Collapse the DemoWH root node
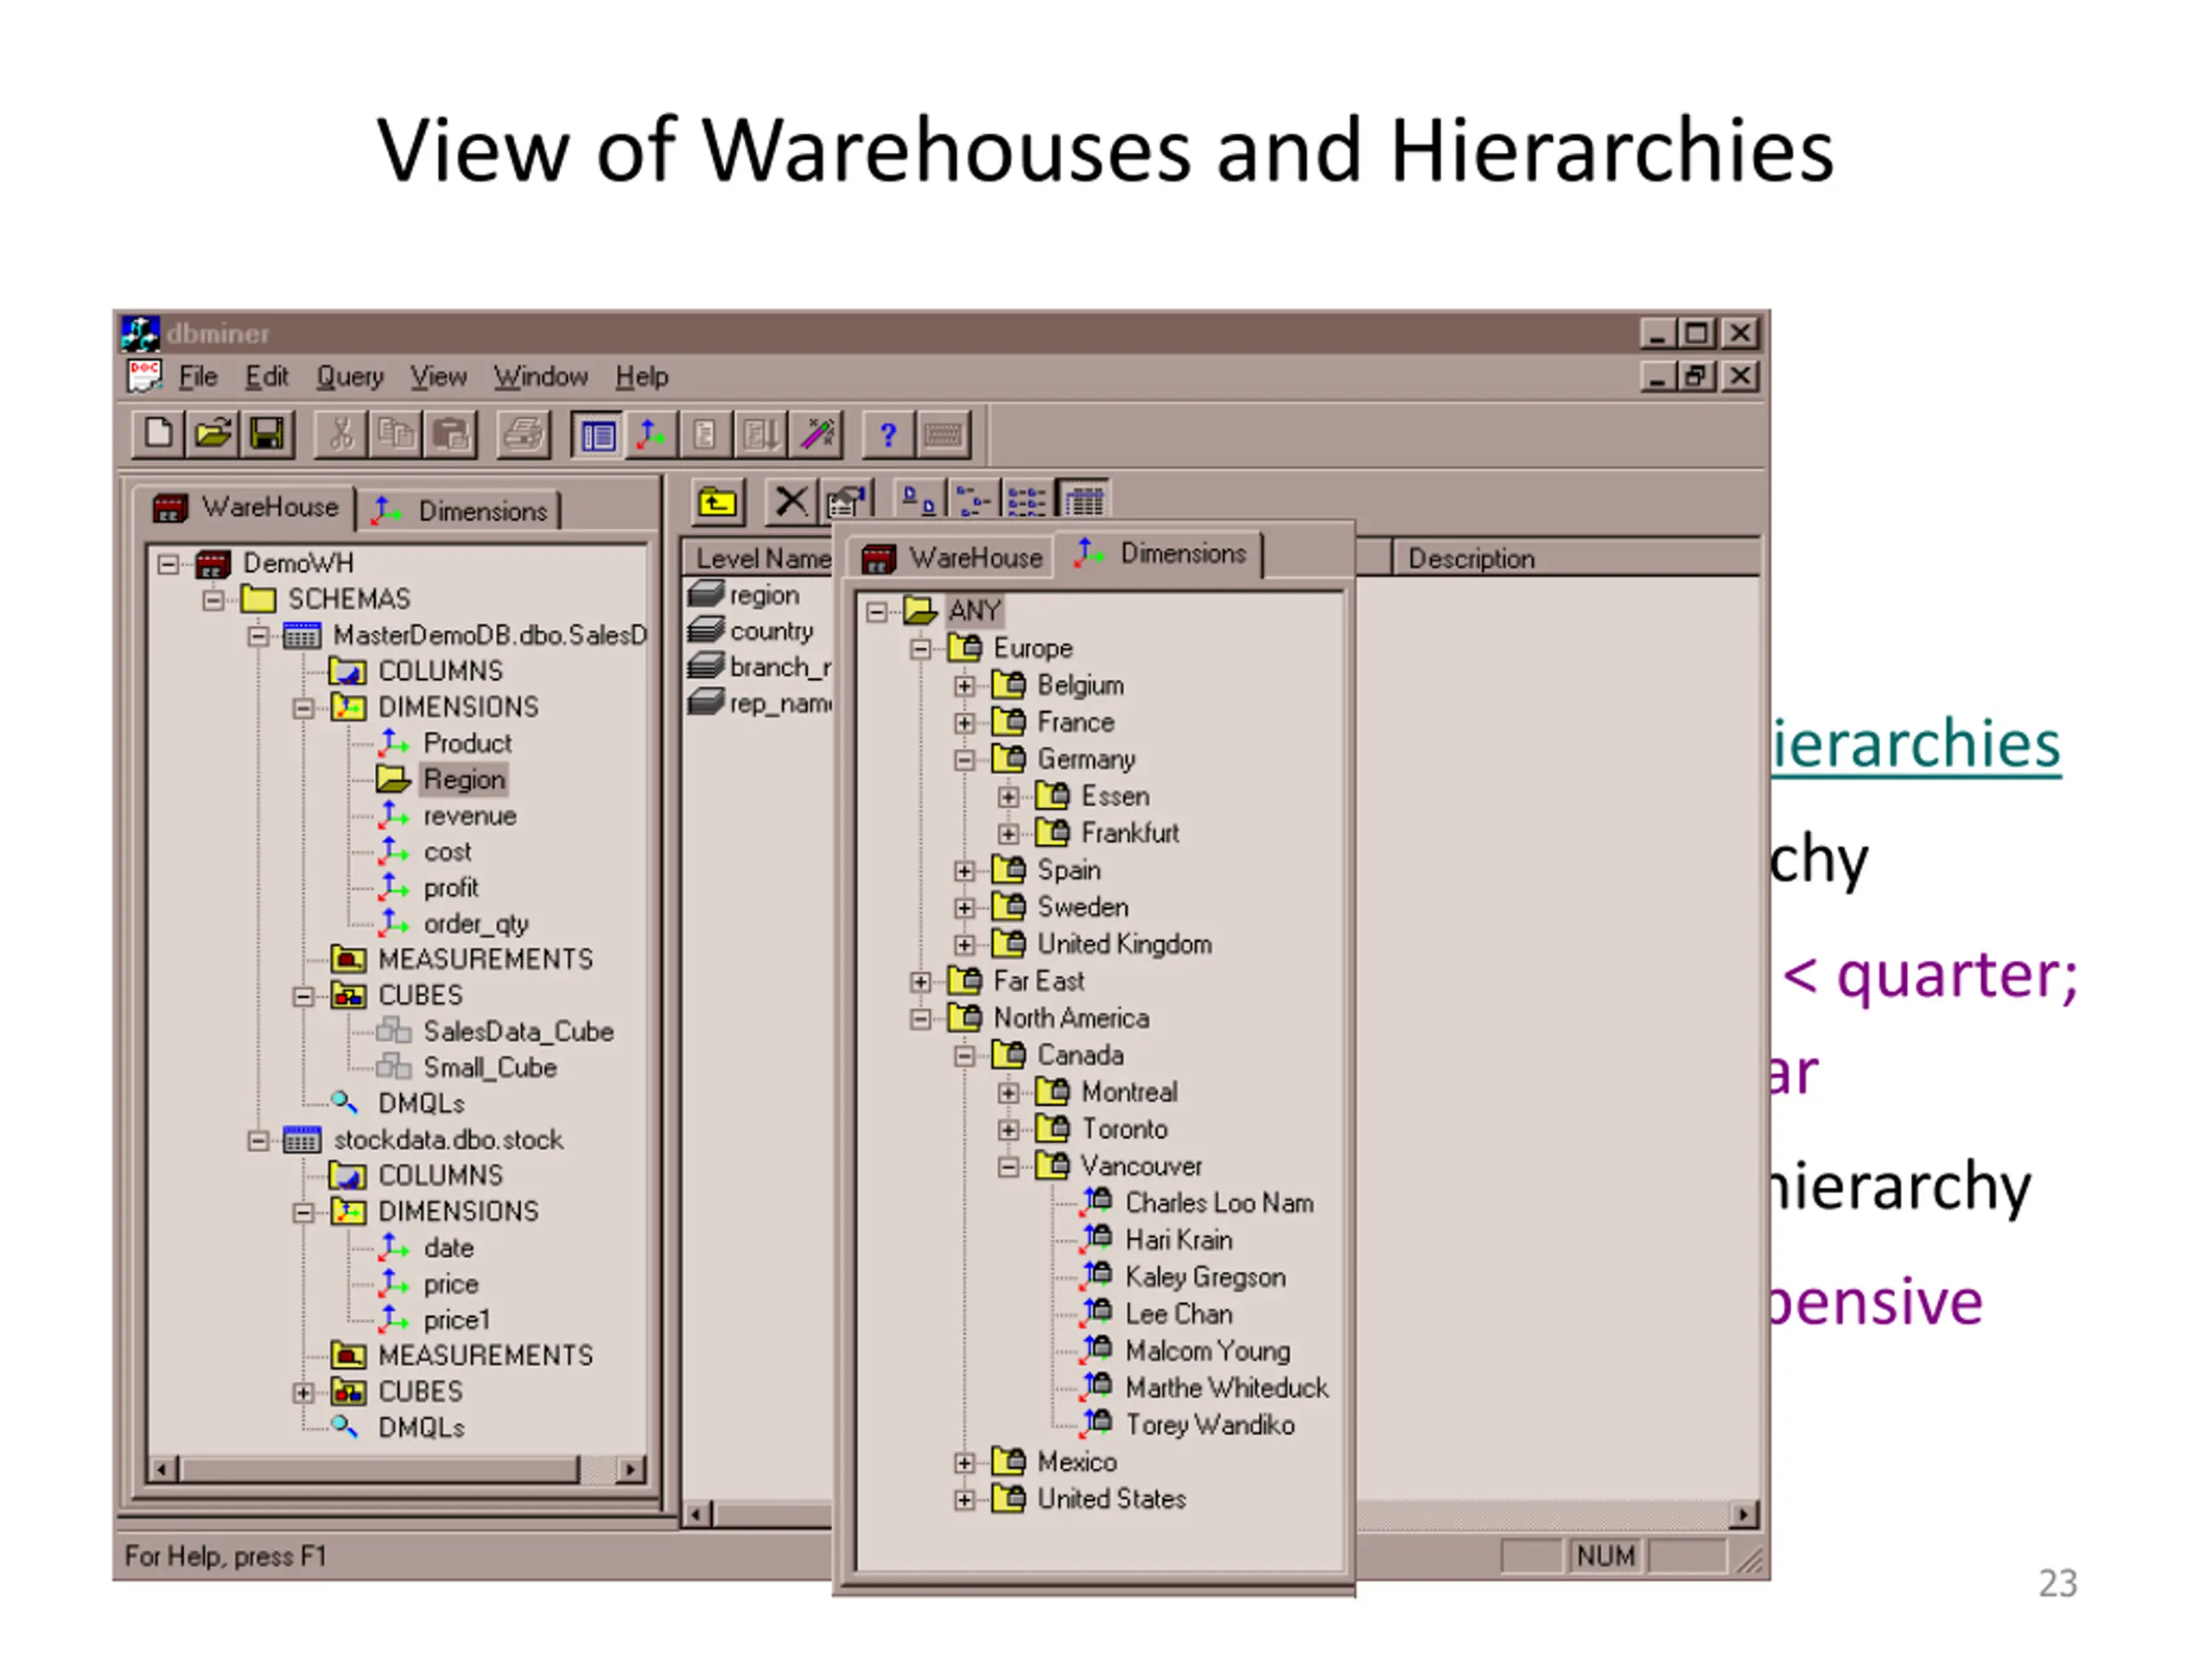The image size is (2212, 1659). pos(168,564)
